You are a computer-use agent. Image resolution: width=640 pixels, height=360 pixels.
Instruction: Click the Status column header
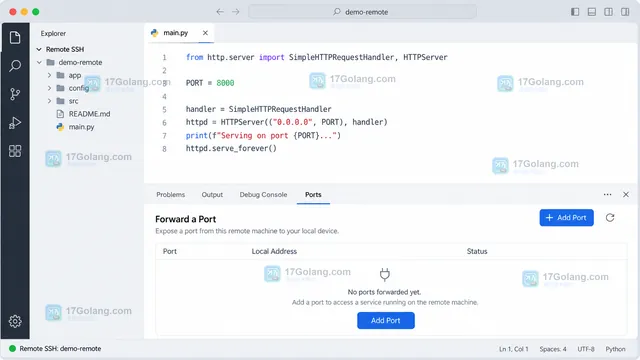click(477, 251)
